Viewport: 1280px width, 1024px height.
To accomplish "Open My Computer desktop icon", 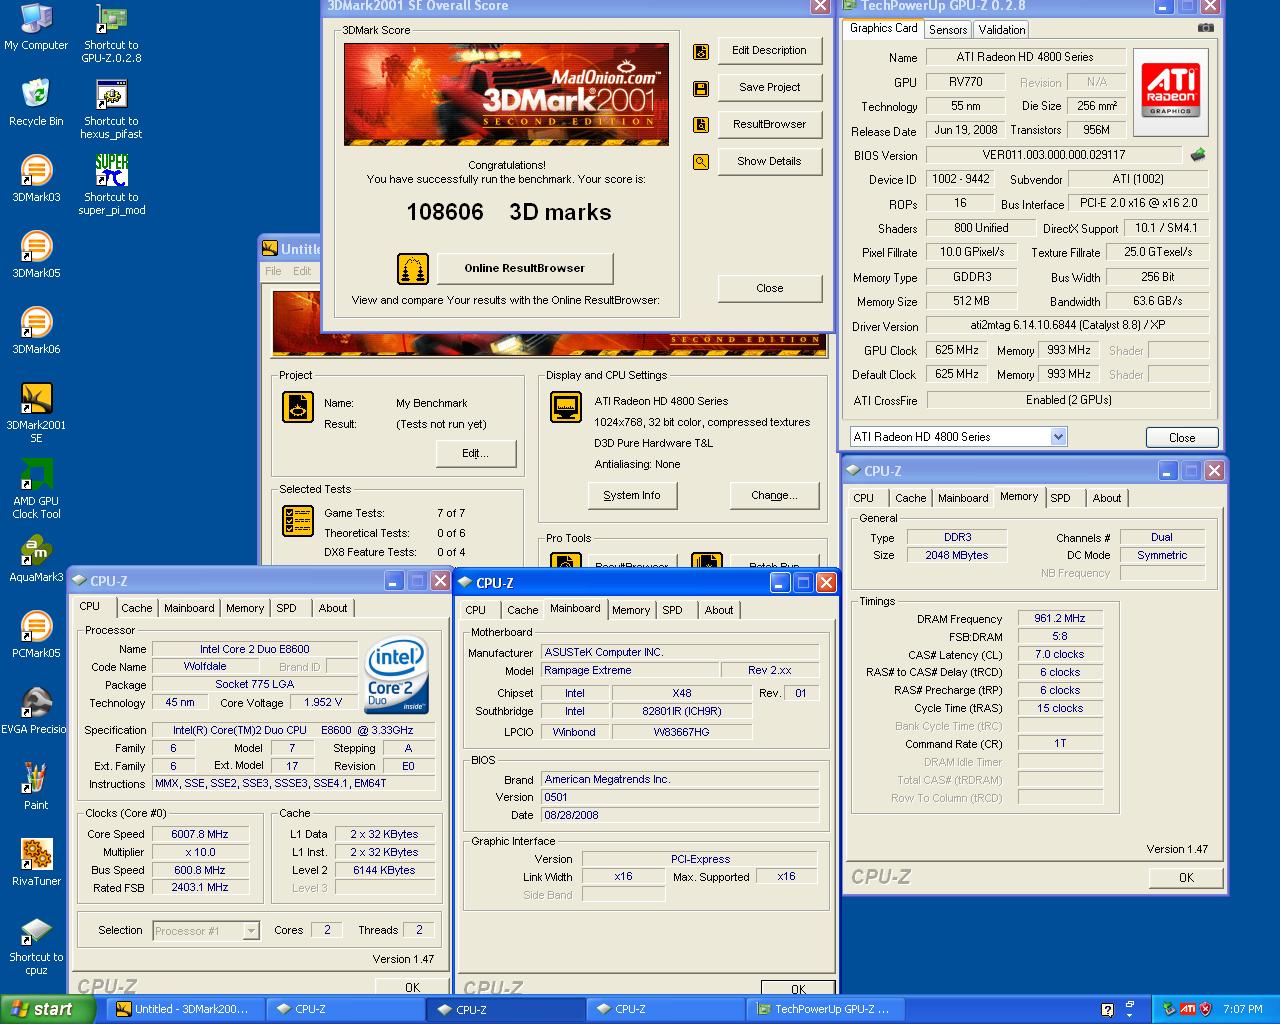I will pyautogui.click(x=36, y=28).
